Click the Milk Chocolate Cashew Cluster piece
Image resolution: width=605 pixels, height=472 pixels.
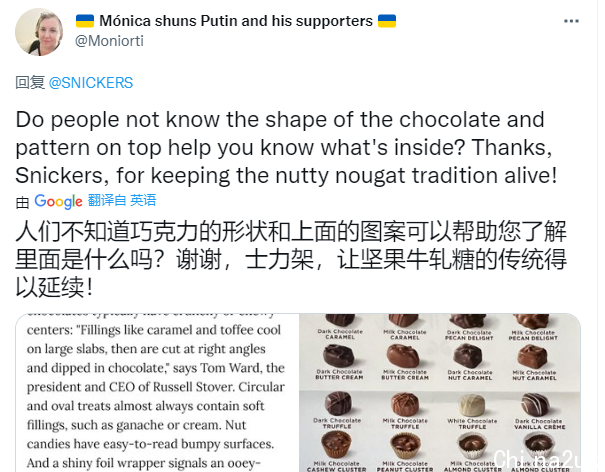click(x=336, y=445)
